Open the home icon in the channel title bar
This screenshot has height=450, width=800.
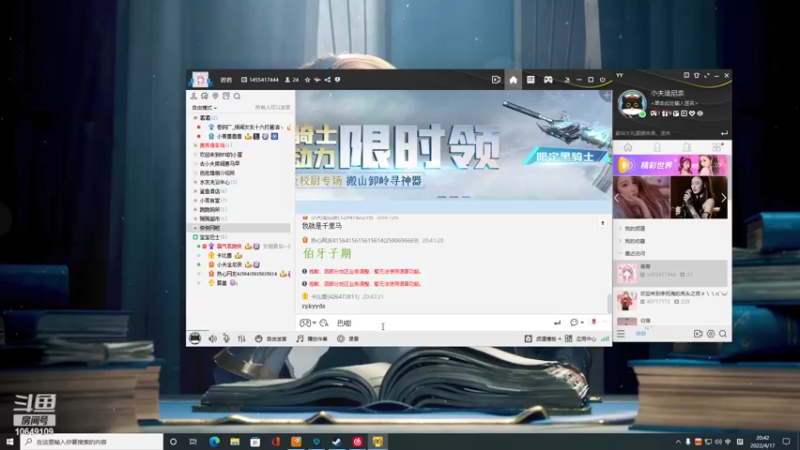coord(513,80)
